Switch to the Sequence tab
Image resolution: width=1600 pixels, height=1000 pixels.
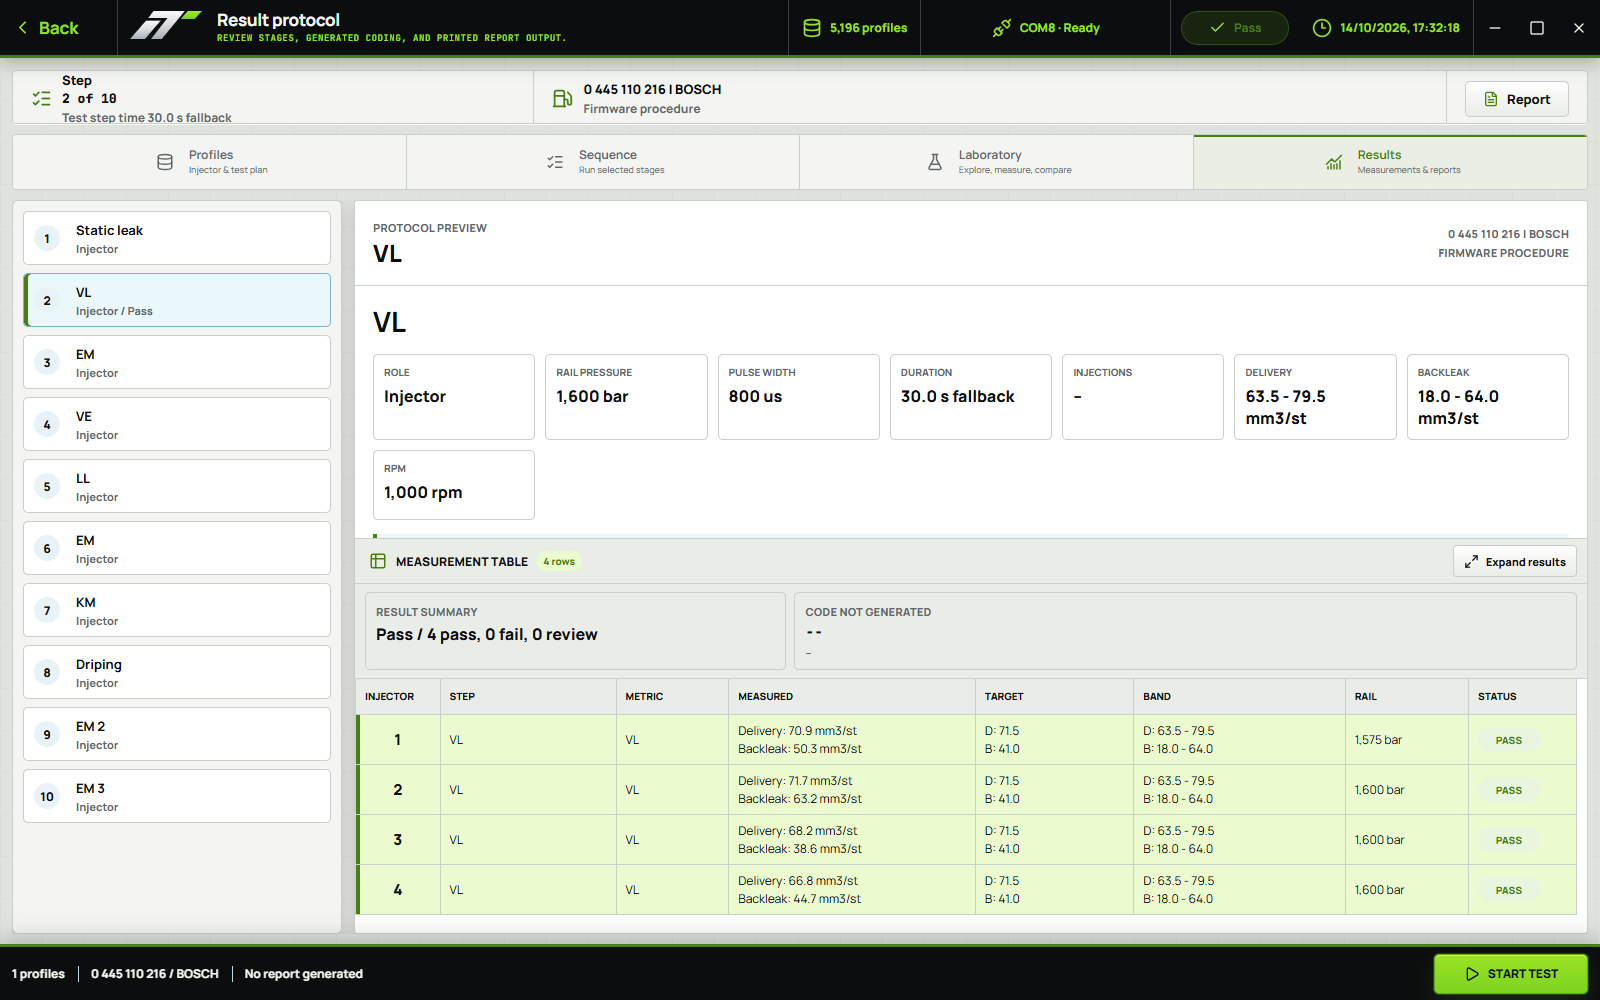click(603, 162)
